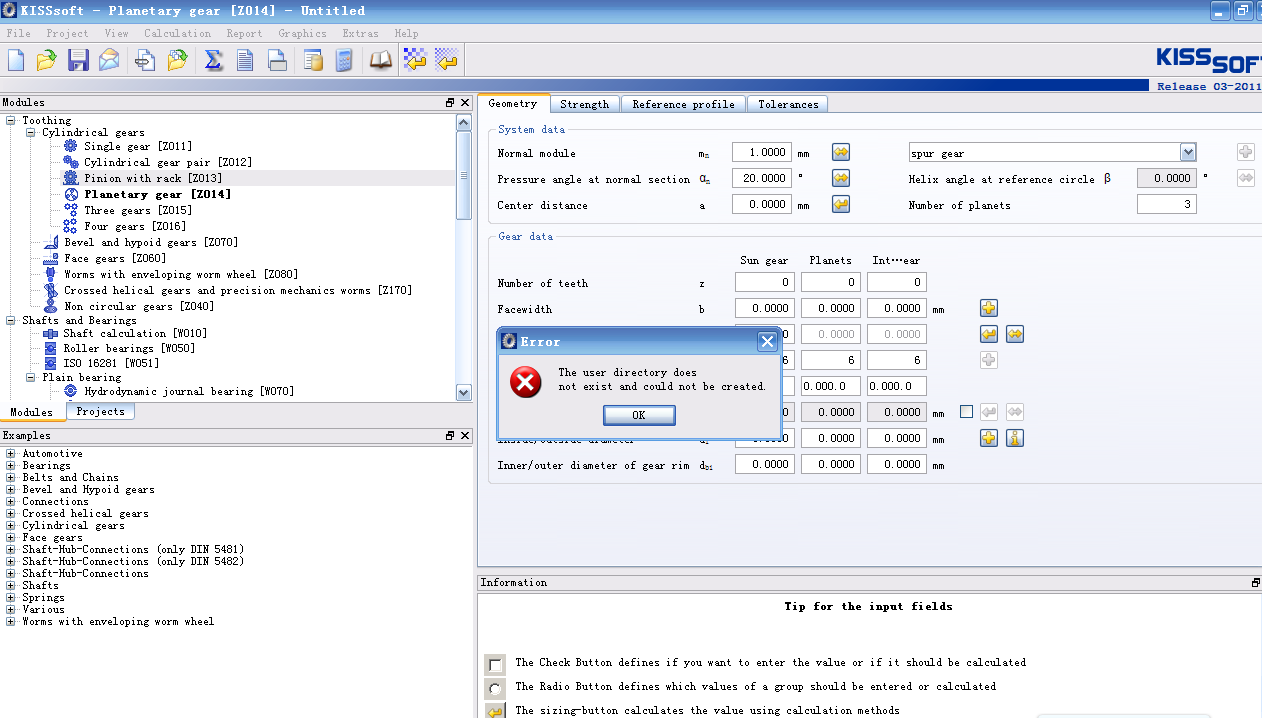Image resolution: width=1262 pixels, height=718 pixels.
Task: Select ISO 16281 [W051] module
Action: click(x=111, y=363)
